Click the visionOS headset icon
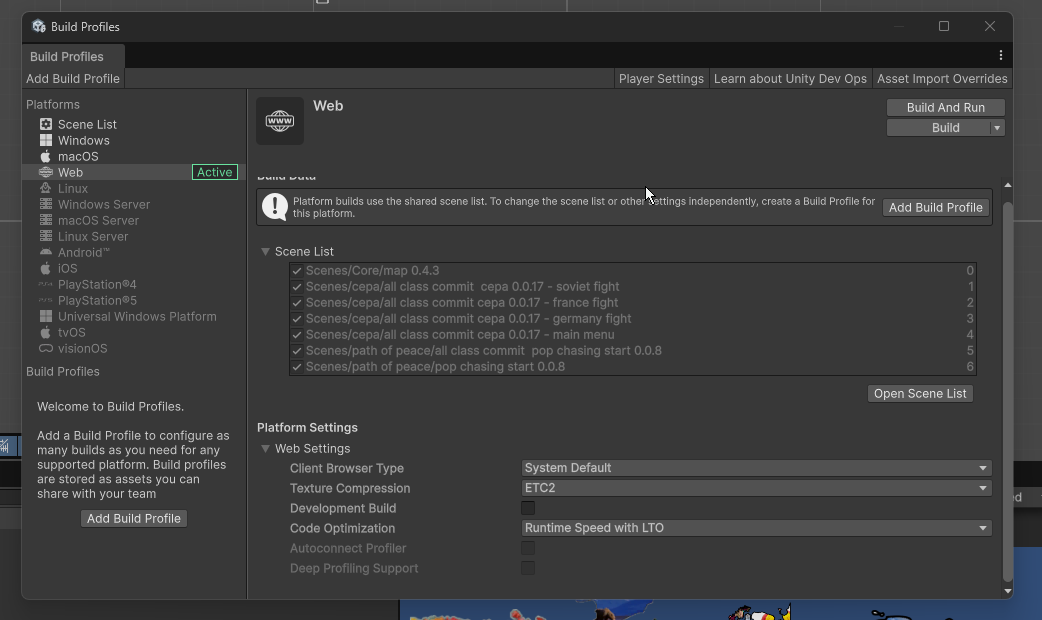The height and width of the screenshot is (620, 1042). click(46, 348)
